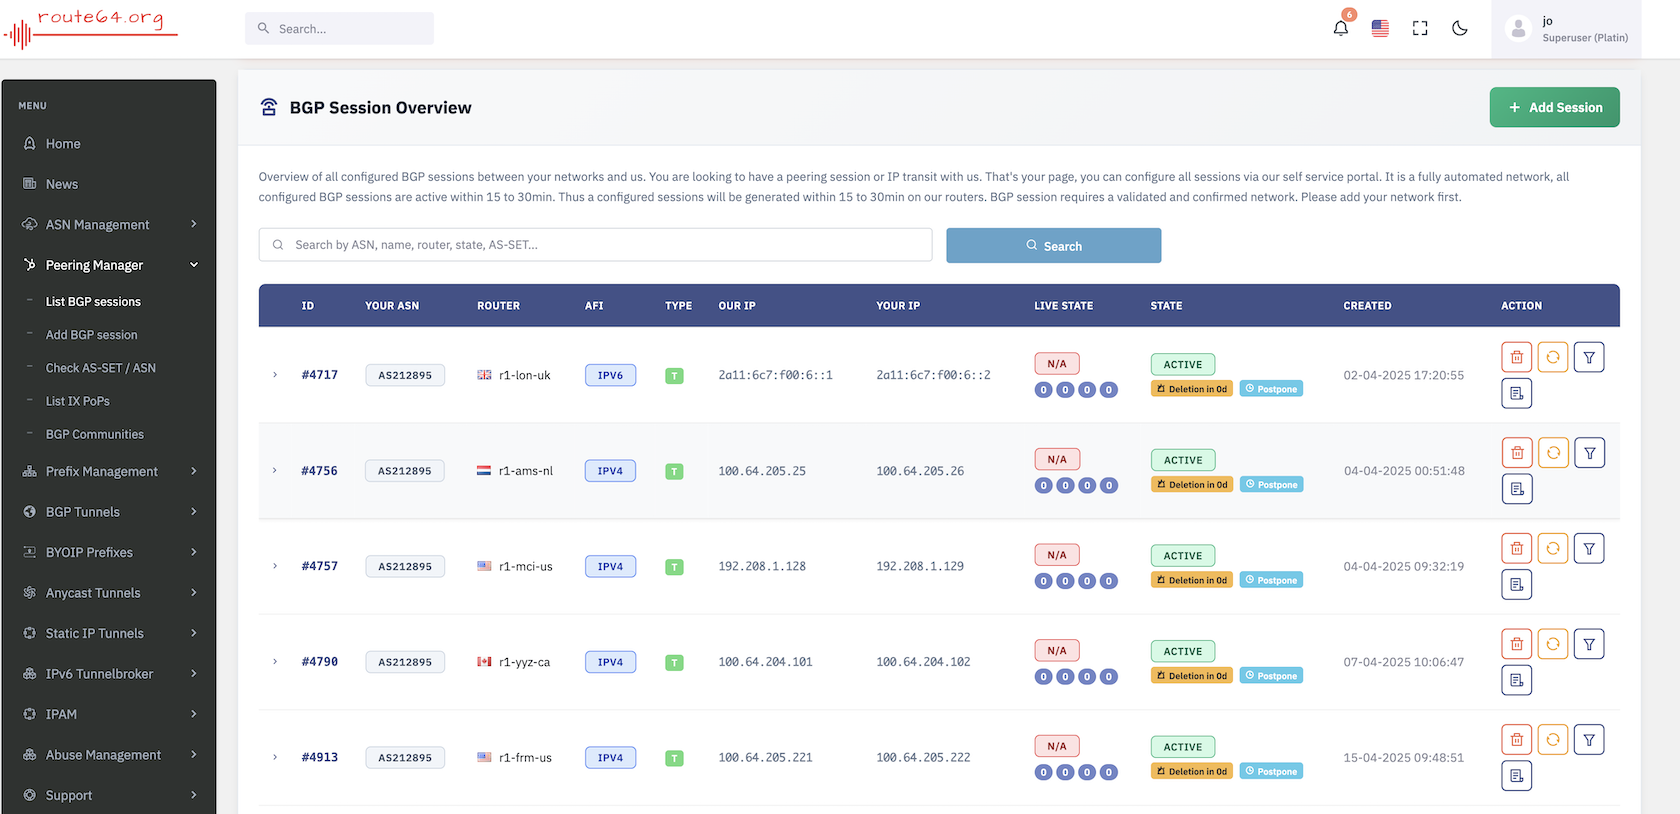1680x814 pixels.
Task: Expand row details for session #4913
Action: tap(275, 757)
